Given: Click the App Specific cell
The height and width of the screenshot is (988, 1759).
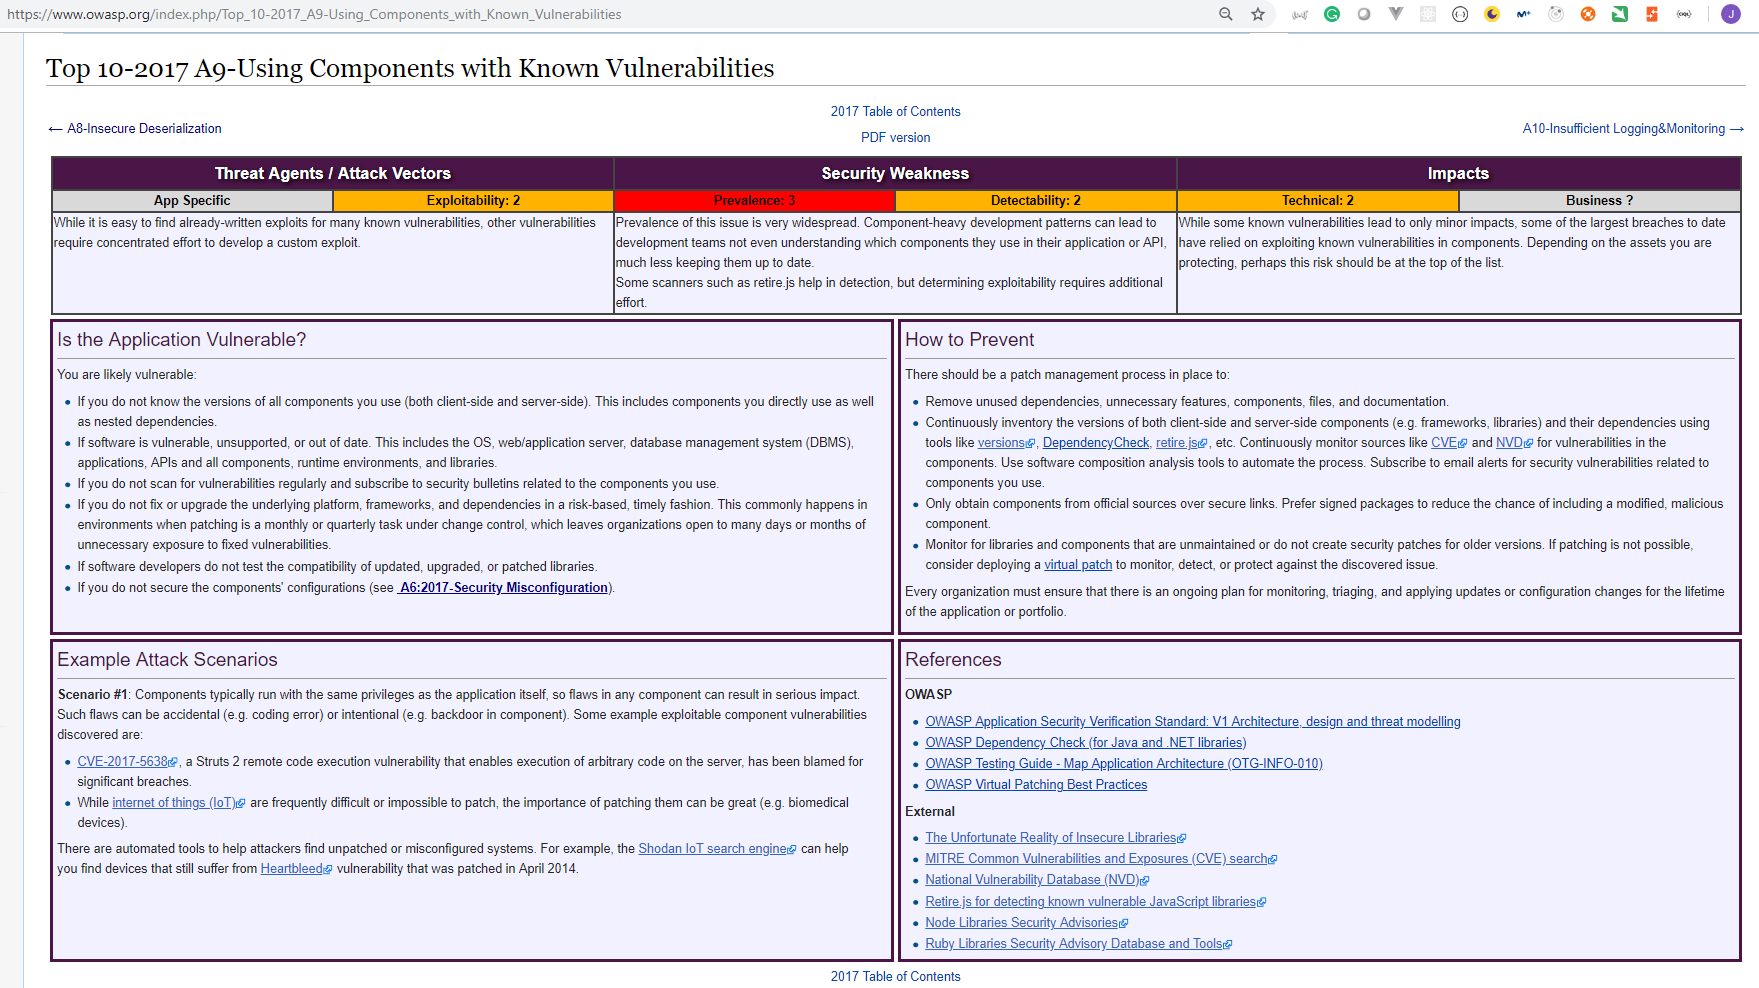Looking at the screenshot, I should click(x=192, y=200).
